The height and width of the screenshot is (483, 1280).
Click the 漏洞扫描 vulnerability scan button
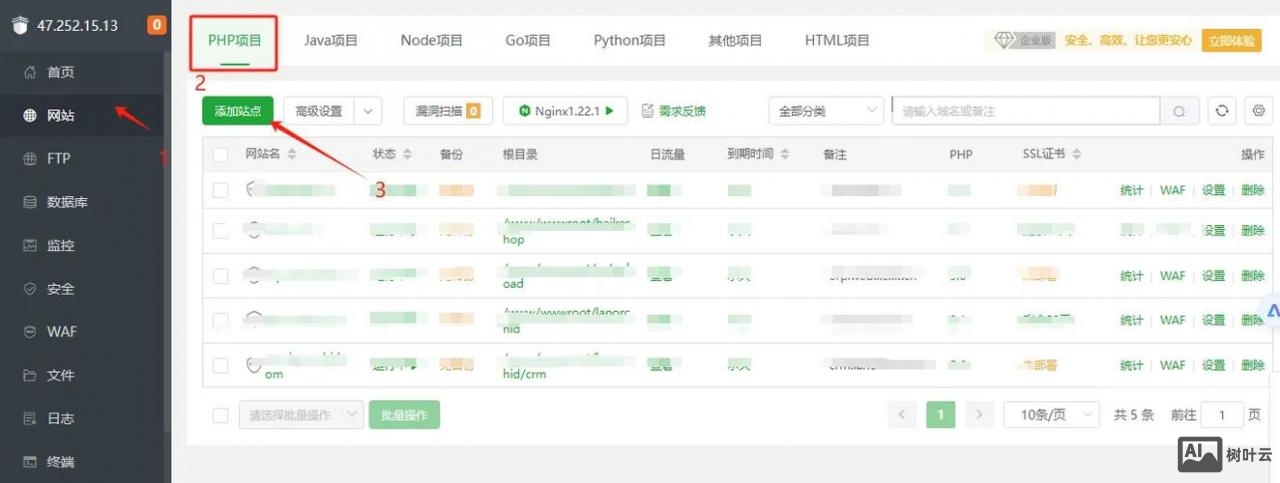click(447, 111)
